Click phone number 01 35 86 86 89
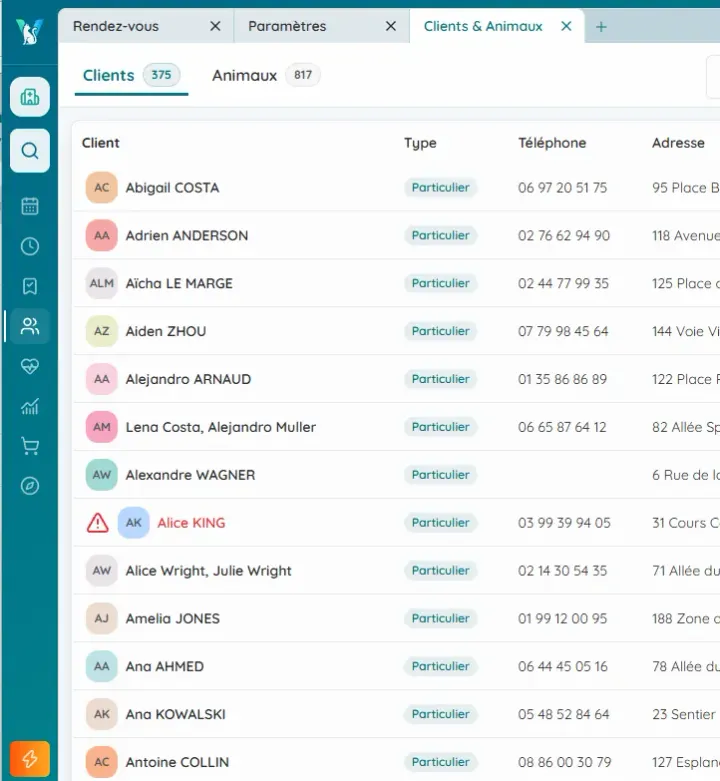720x781 pixels. [x=562, y=379]
